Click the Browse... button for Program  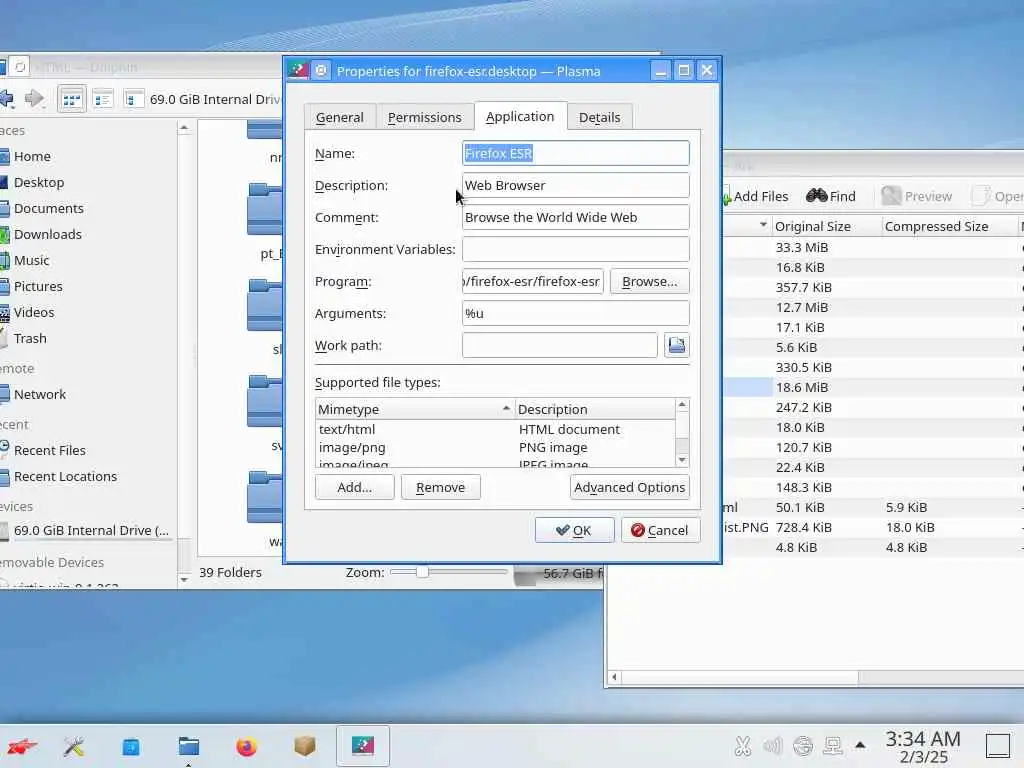[649, 281]
